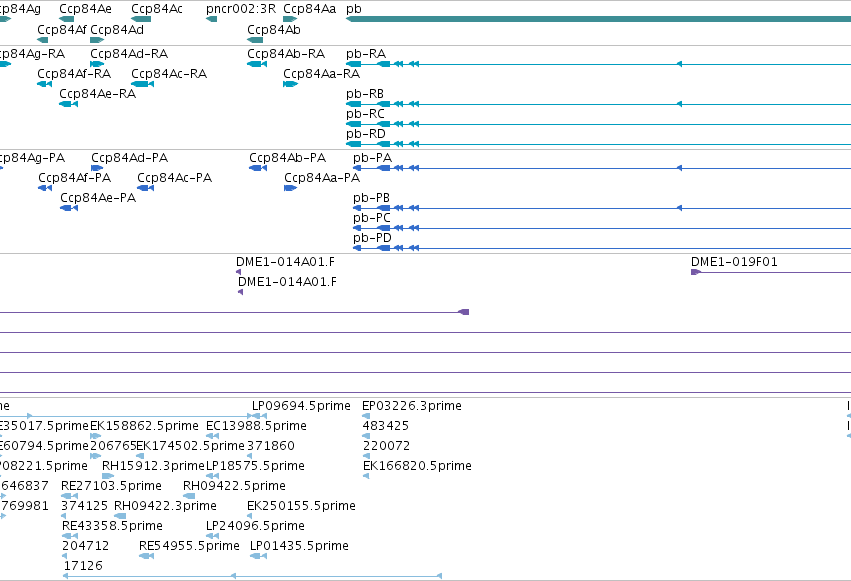Screen dimensions: 851x581
Task: Select protein label Ccp84Ac-PA
Action: coord(174,178)
